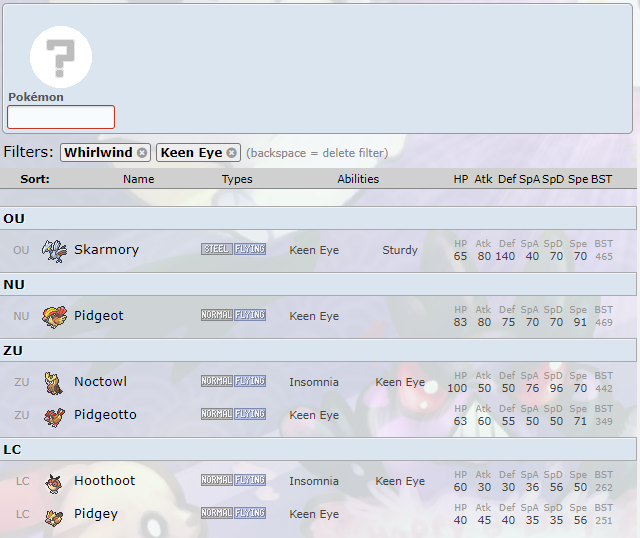640x538 pixels.
Task: Sort by BST column header
Action: point(602,179)
